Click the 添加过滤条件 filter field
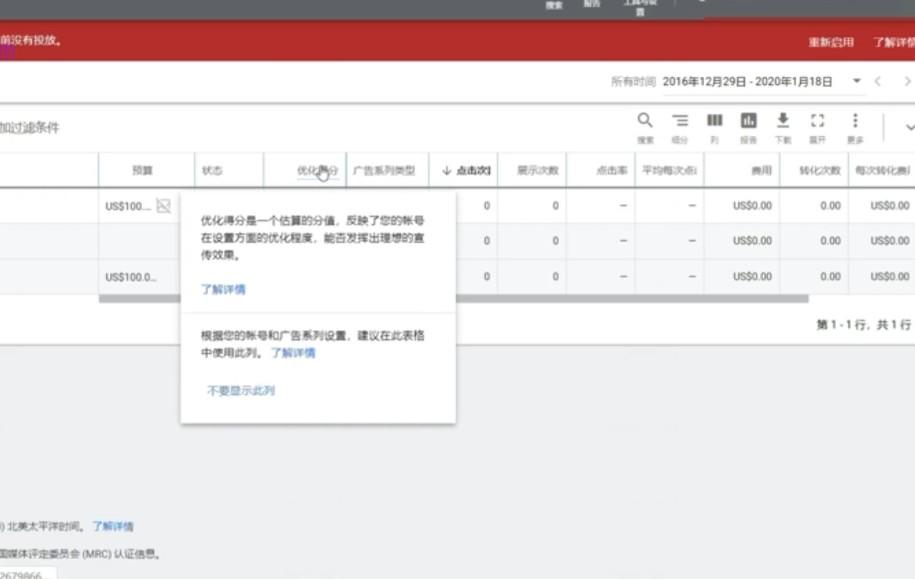Viewport: 915px width, 579px height. coord(30,128)
